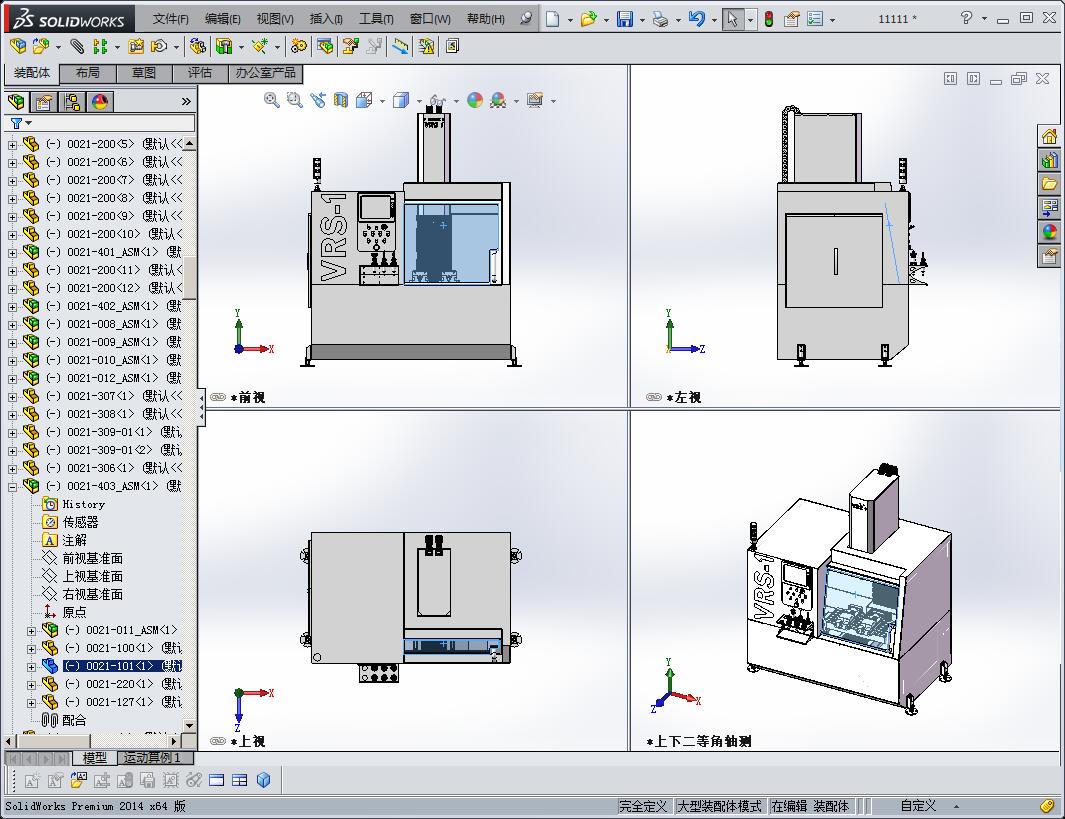Viewport: 1065px width, 819px height.
Task: Click the feature tree filter input field
Action: [x=110, y=123]
